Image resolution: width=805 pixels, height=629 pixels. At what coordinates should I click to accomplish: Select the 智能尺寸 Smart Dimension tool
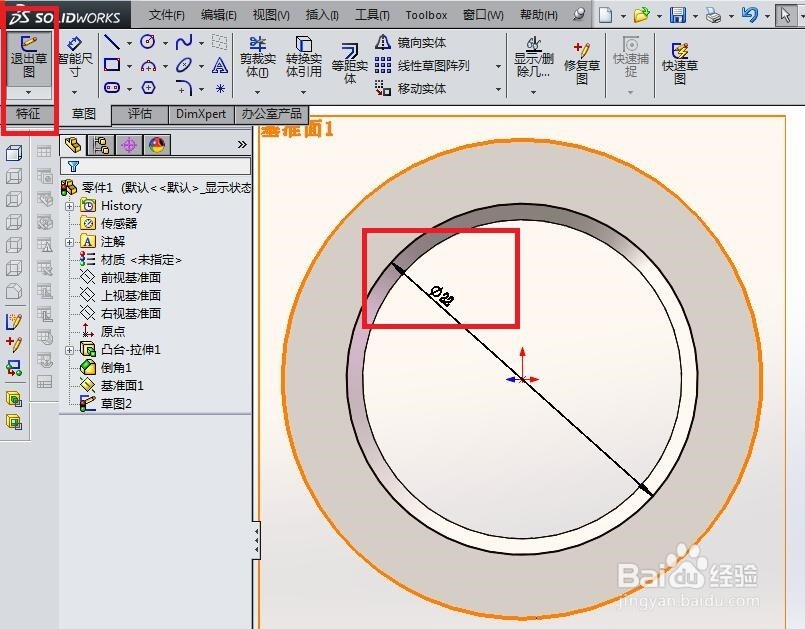[75, 56]
